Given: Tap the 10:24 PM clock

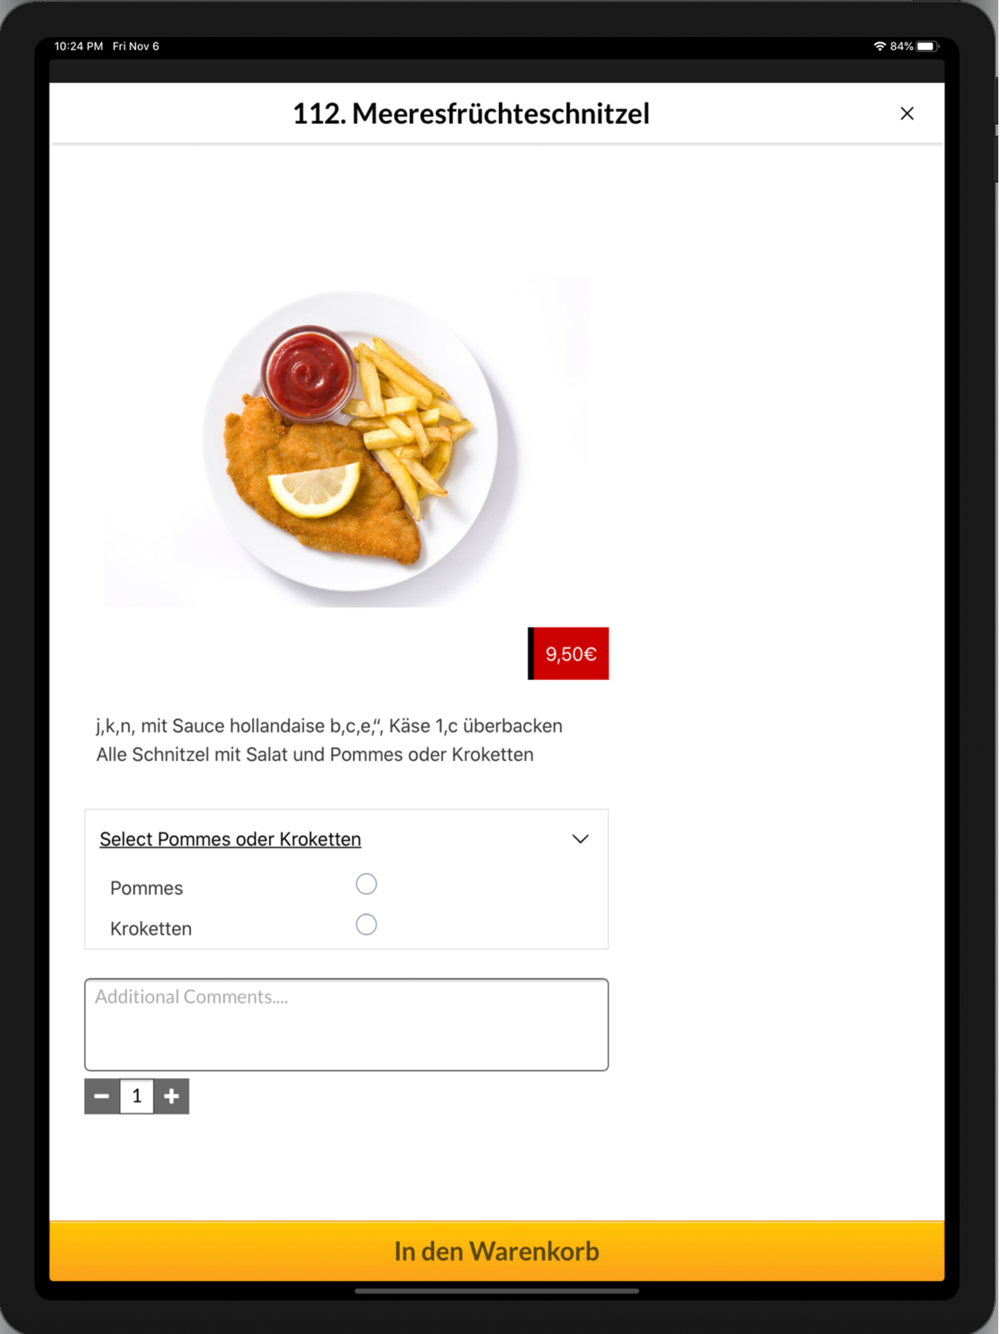Looking at the screenshot, I should (79, 46).
